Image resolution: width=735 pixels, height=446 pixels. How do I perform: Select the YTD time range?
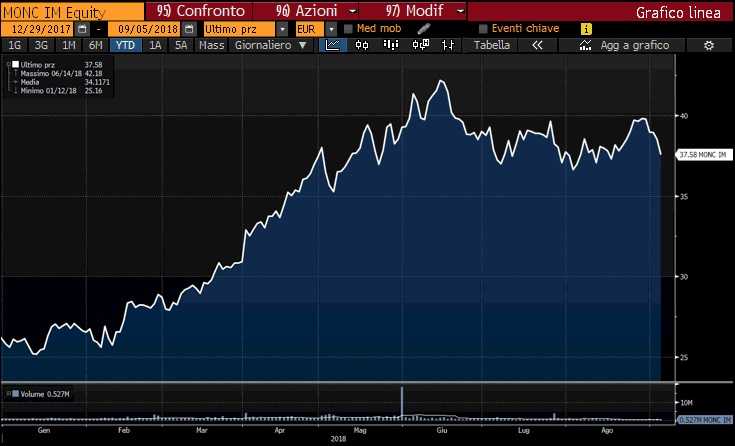pyautogui.click(x=125, y=45)
